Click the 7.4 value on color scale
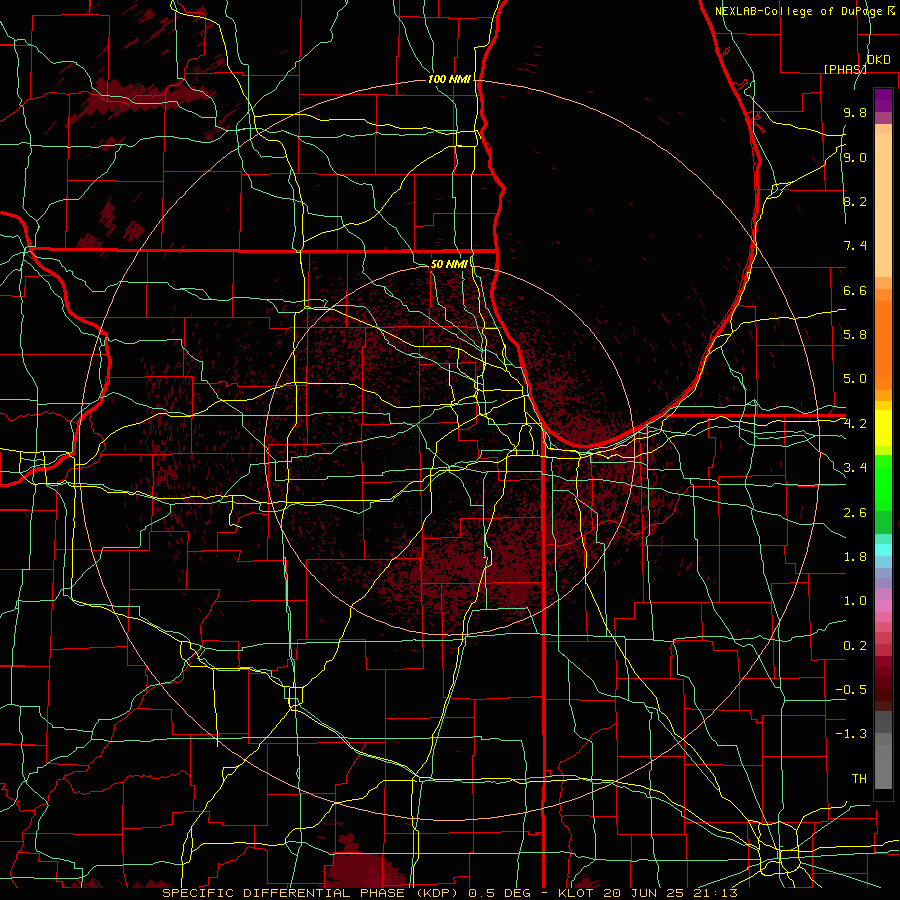The width and height of the screenshot is (900, 900). pyautogui.click(x=855, y=246)
